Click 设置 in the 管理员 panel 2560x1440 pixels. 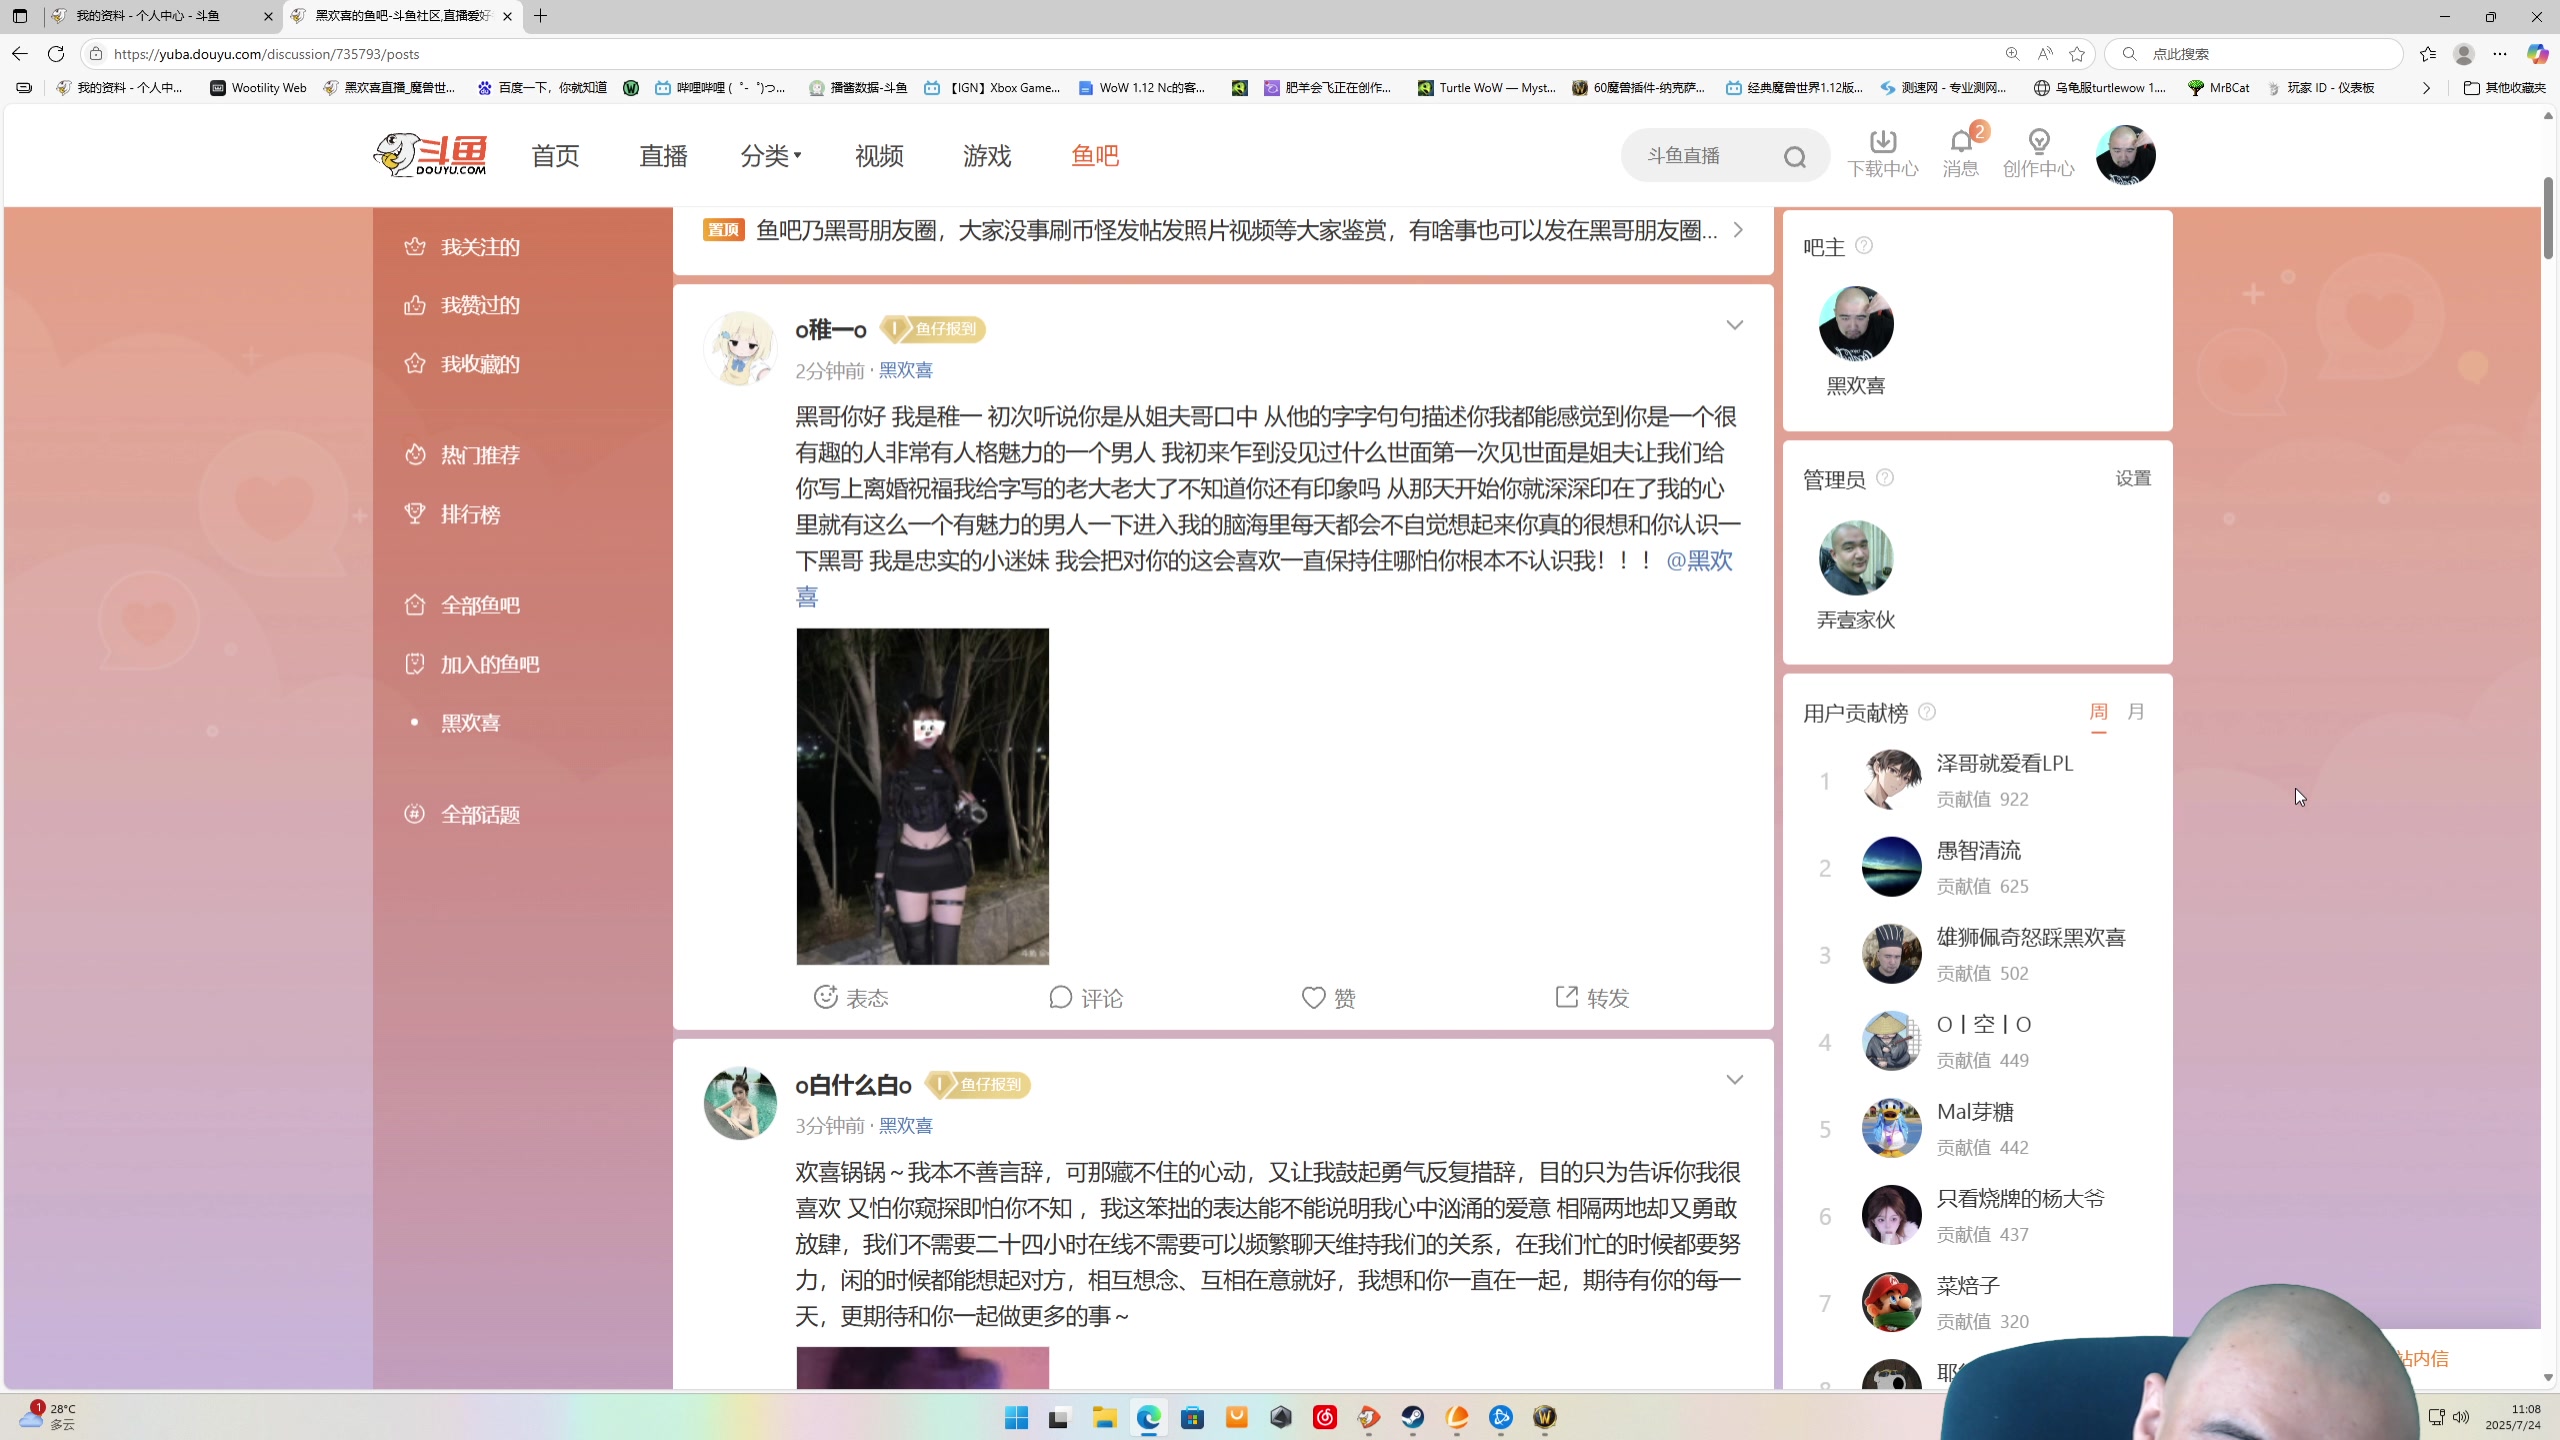pyautogui.click(x=2133, y=478)
